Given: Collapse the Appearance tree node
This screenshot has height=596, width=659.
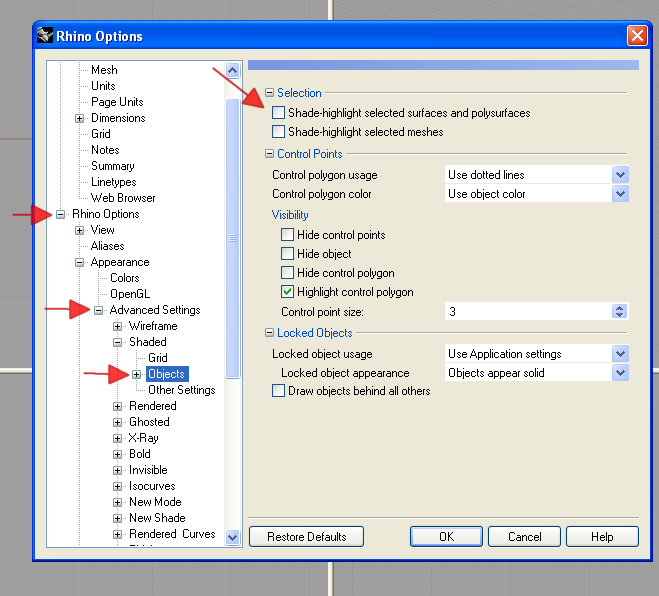Looking at the screenshot, I should click(x=79, y=262).
